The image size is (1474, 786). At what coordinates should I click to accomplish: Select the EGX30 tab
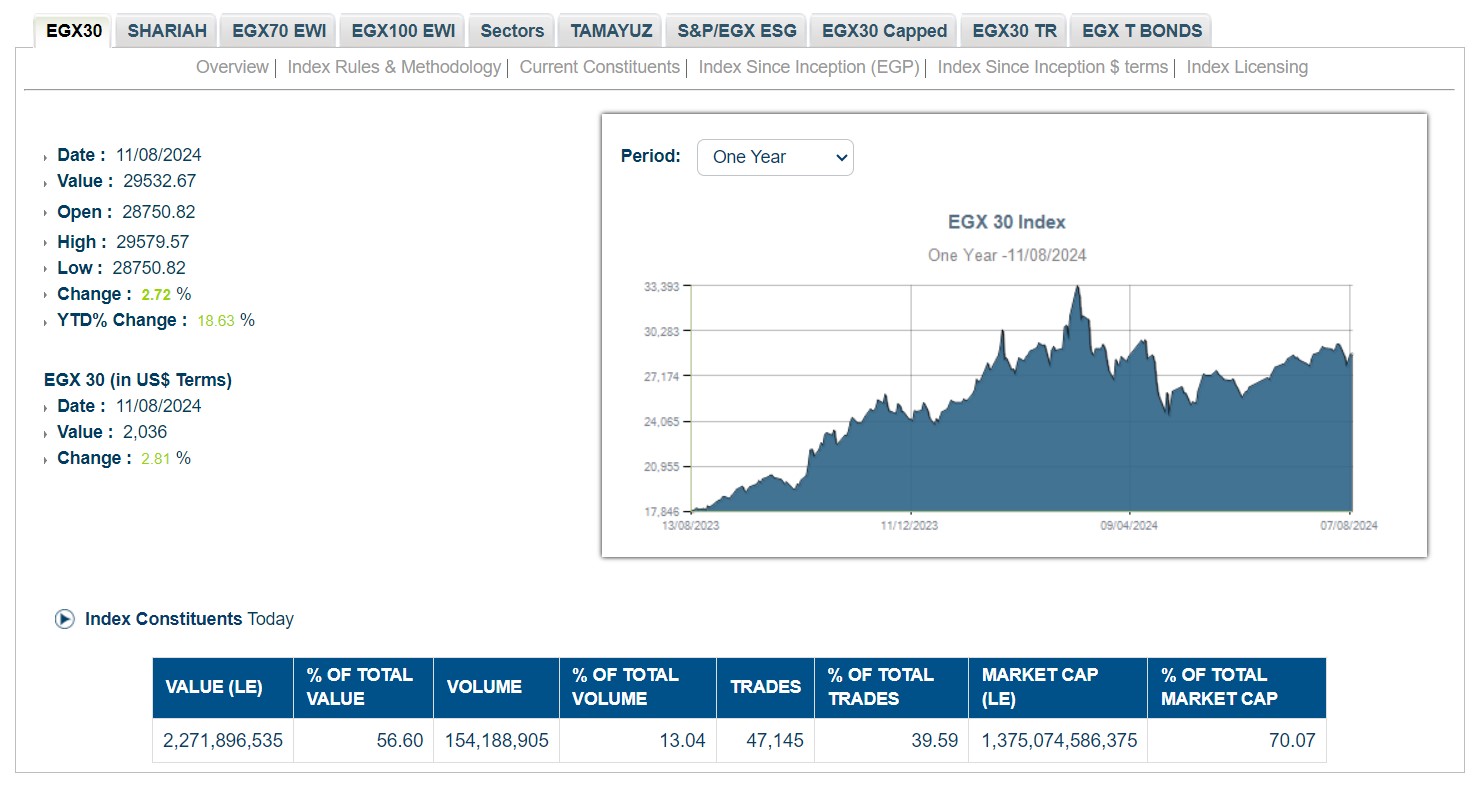(x=74, y=31)
